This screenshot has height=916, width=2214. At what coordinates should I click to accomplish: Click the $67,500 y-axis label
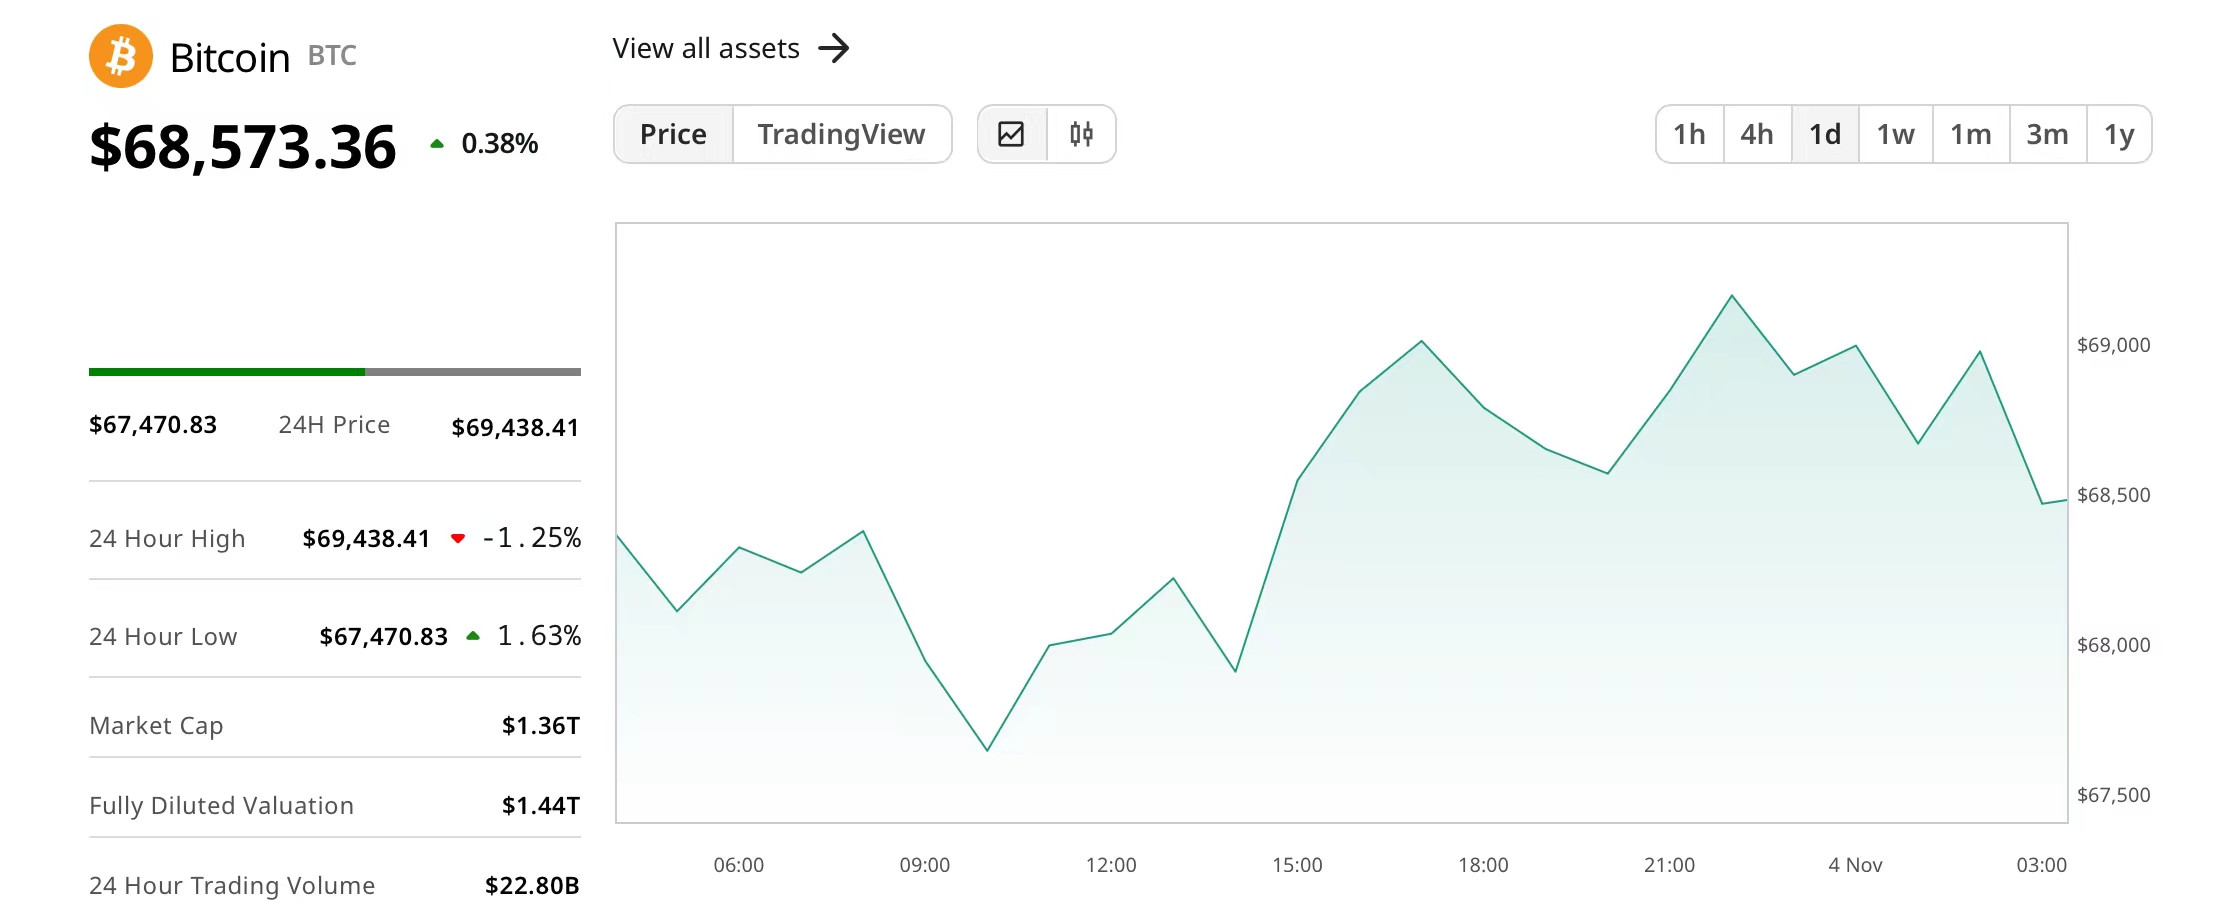tap(2114, 795)
